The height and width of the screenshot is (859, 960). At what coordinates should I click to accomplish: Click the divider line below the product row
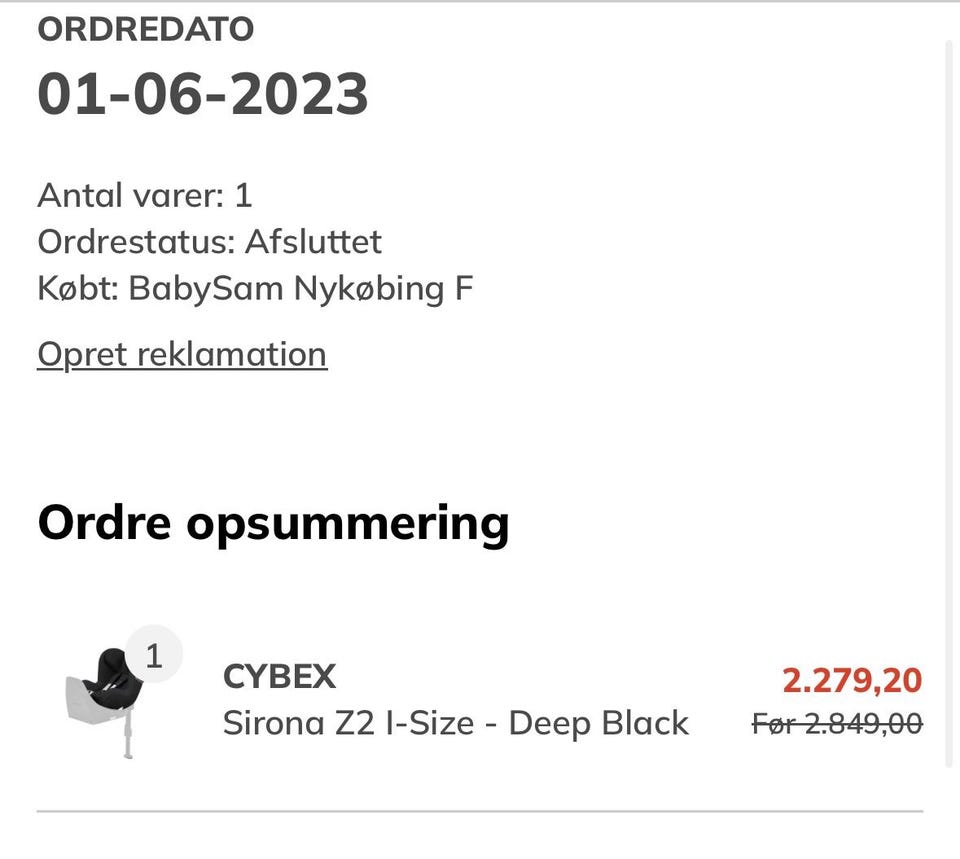click(480, 811)
